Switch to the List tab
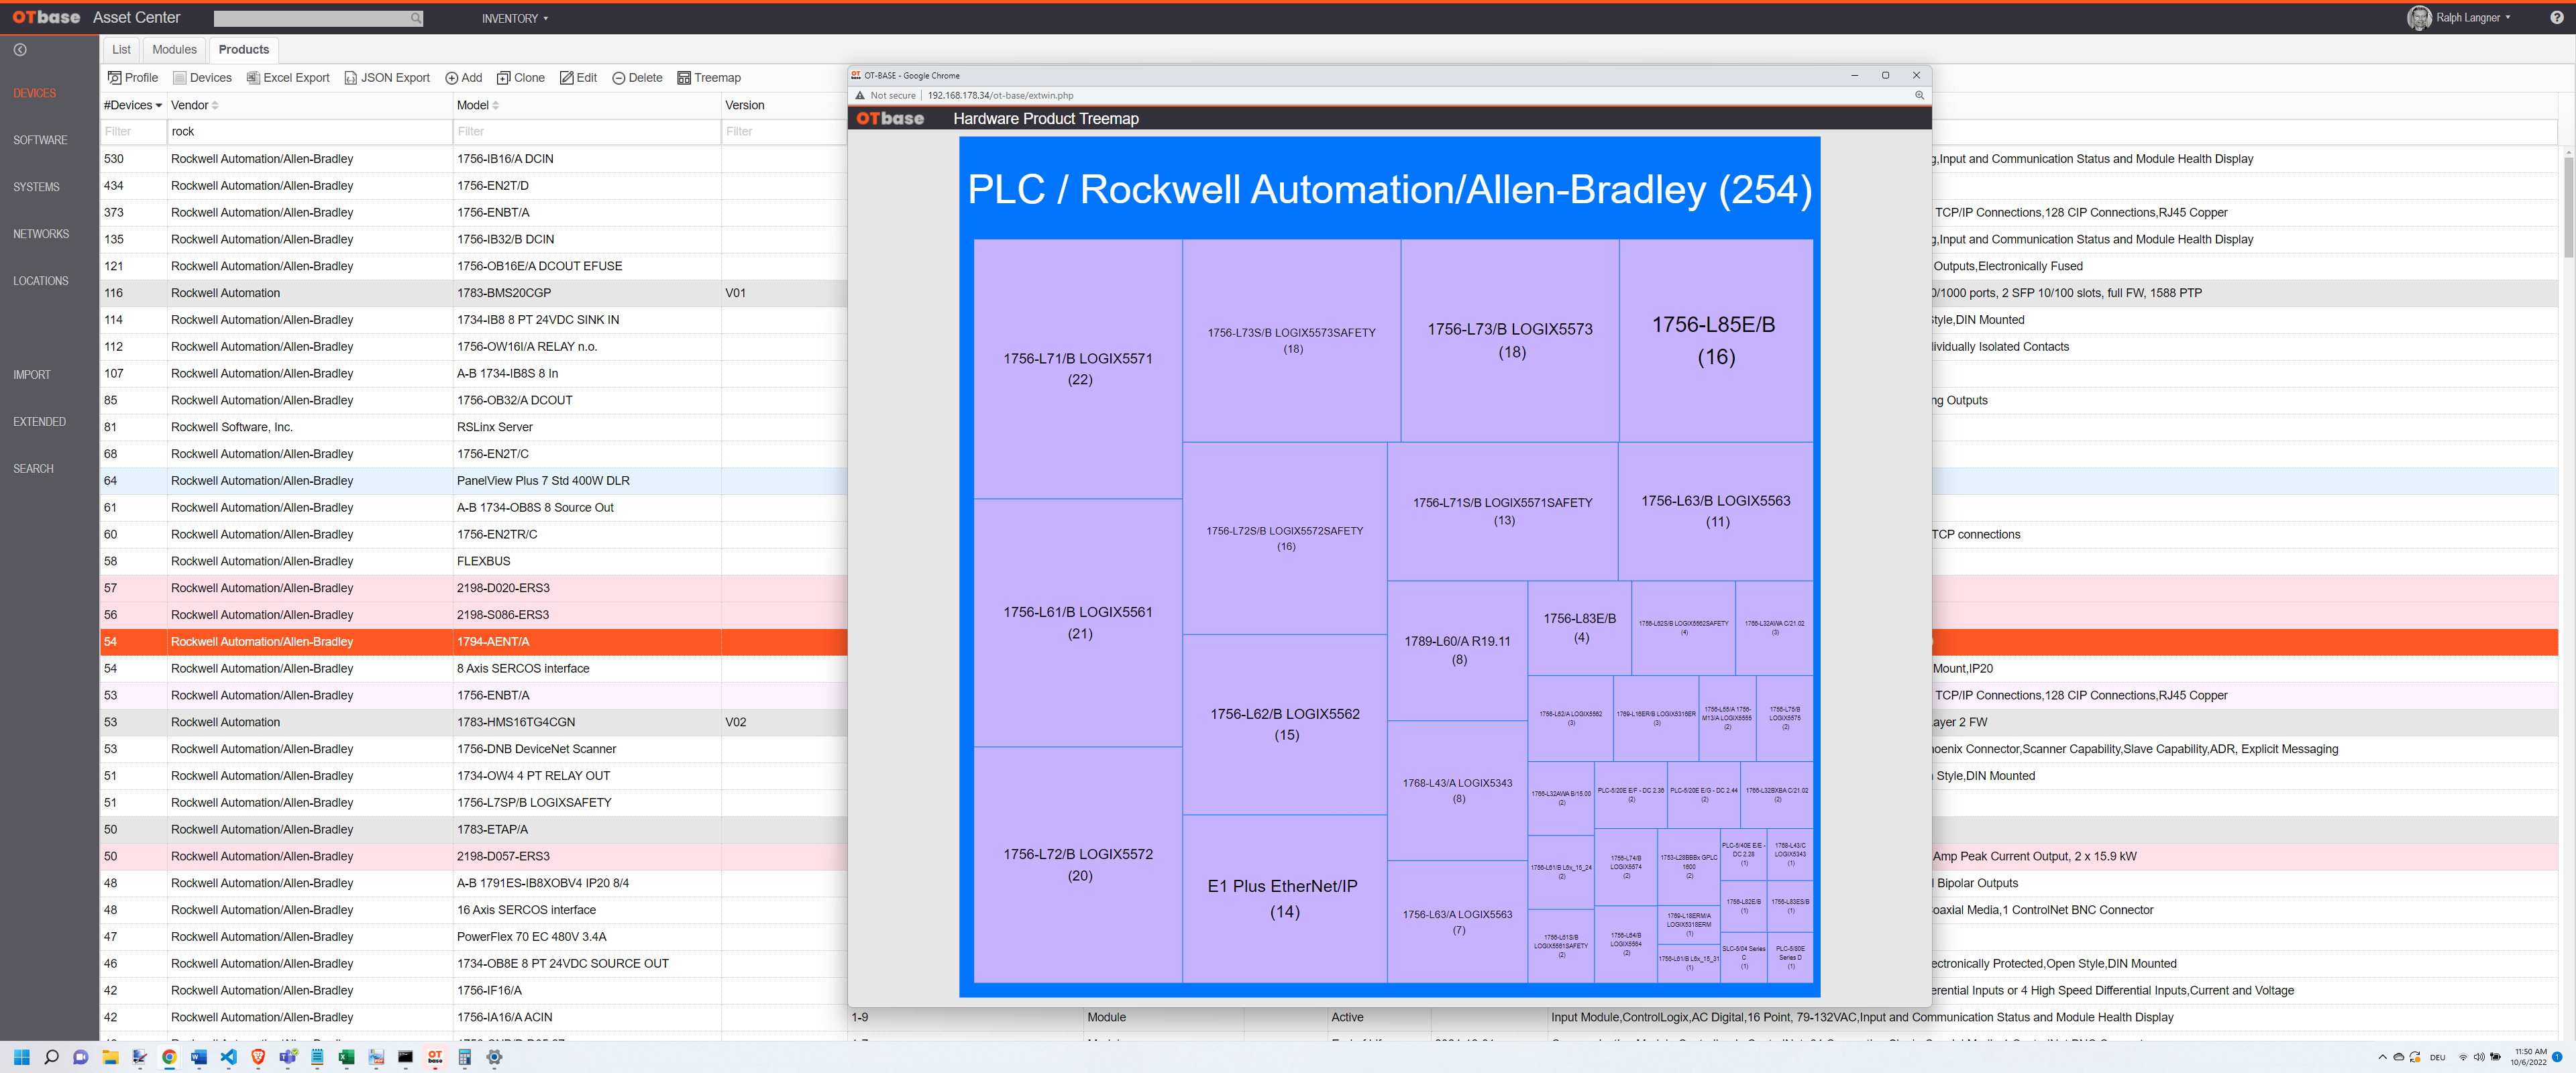Screen dimensions: 2576x1073 [121, 49]
